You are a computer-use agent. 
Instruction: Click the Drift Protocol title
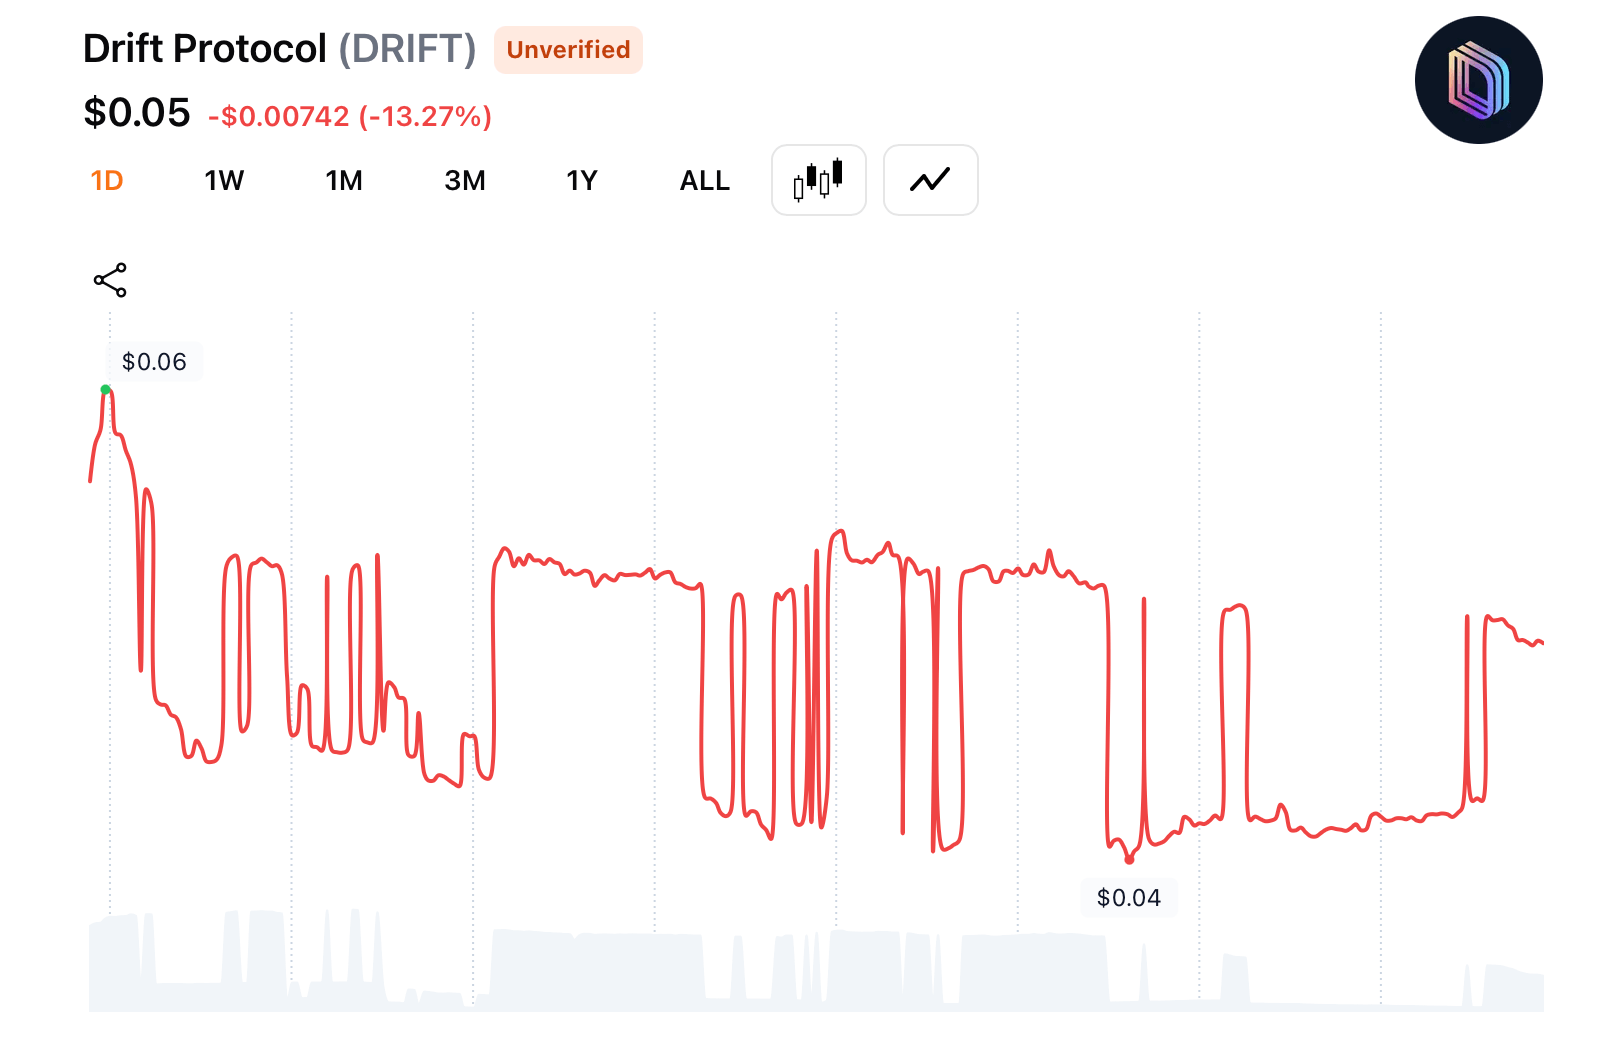(206, 48)
